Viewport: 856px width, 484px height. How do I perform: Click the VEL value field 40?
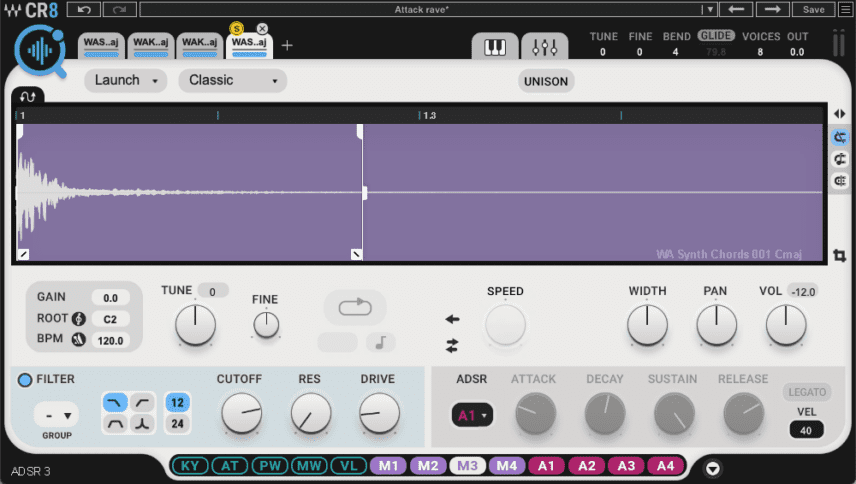(806, 431)
